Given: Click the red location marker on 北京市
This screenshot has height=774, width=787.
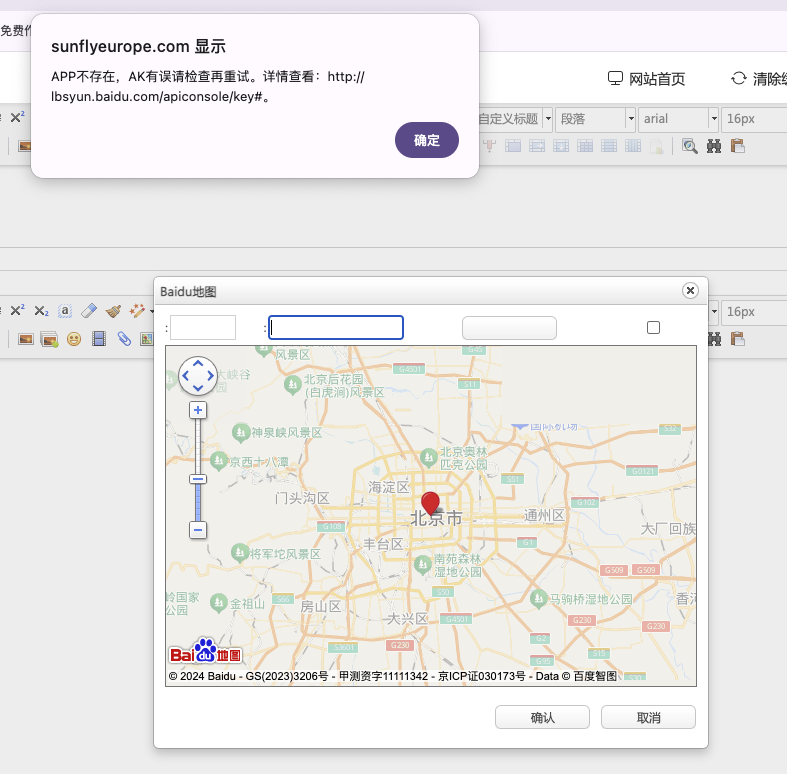Looking at the screenshot, I should 430,503.
